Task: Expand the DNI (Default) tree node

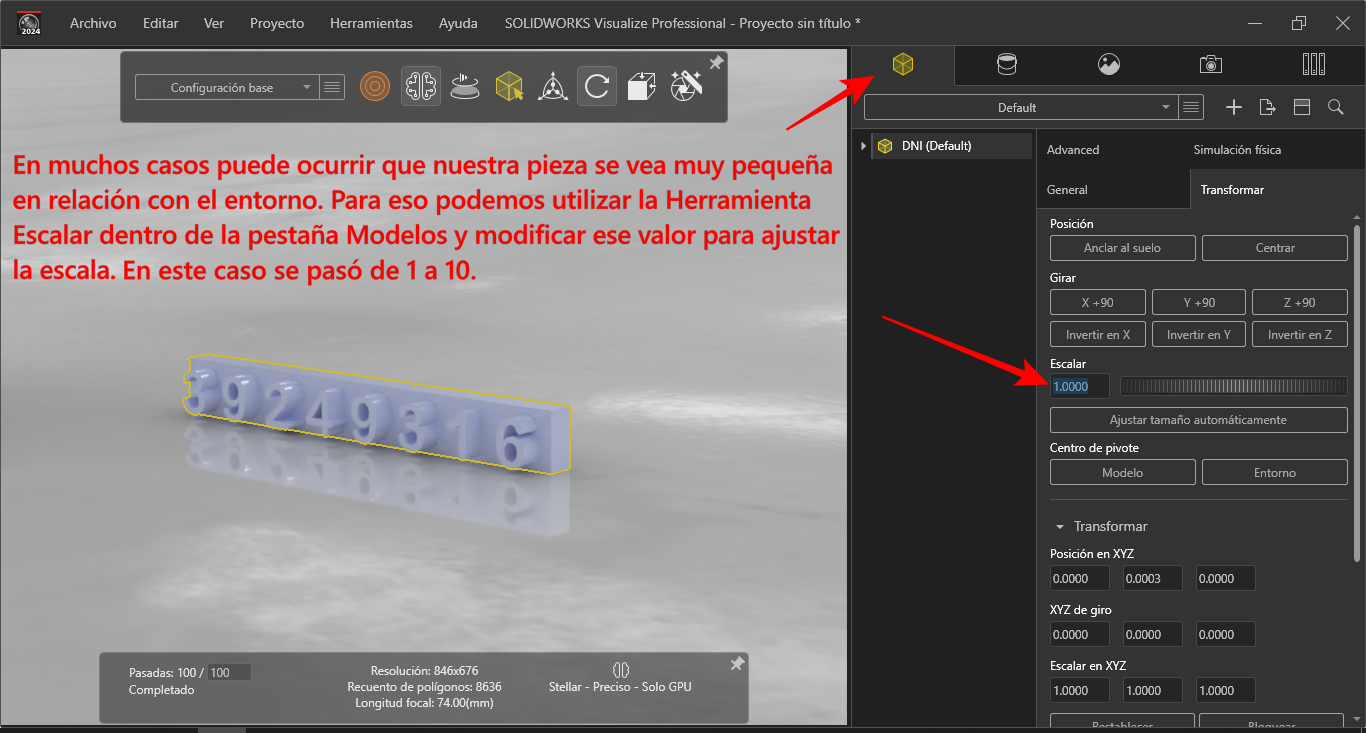Action: [864, 146]
